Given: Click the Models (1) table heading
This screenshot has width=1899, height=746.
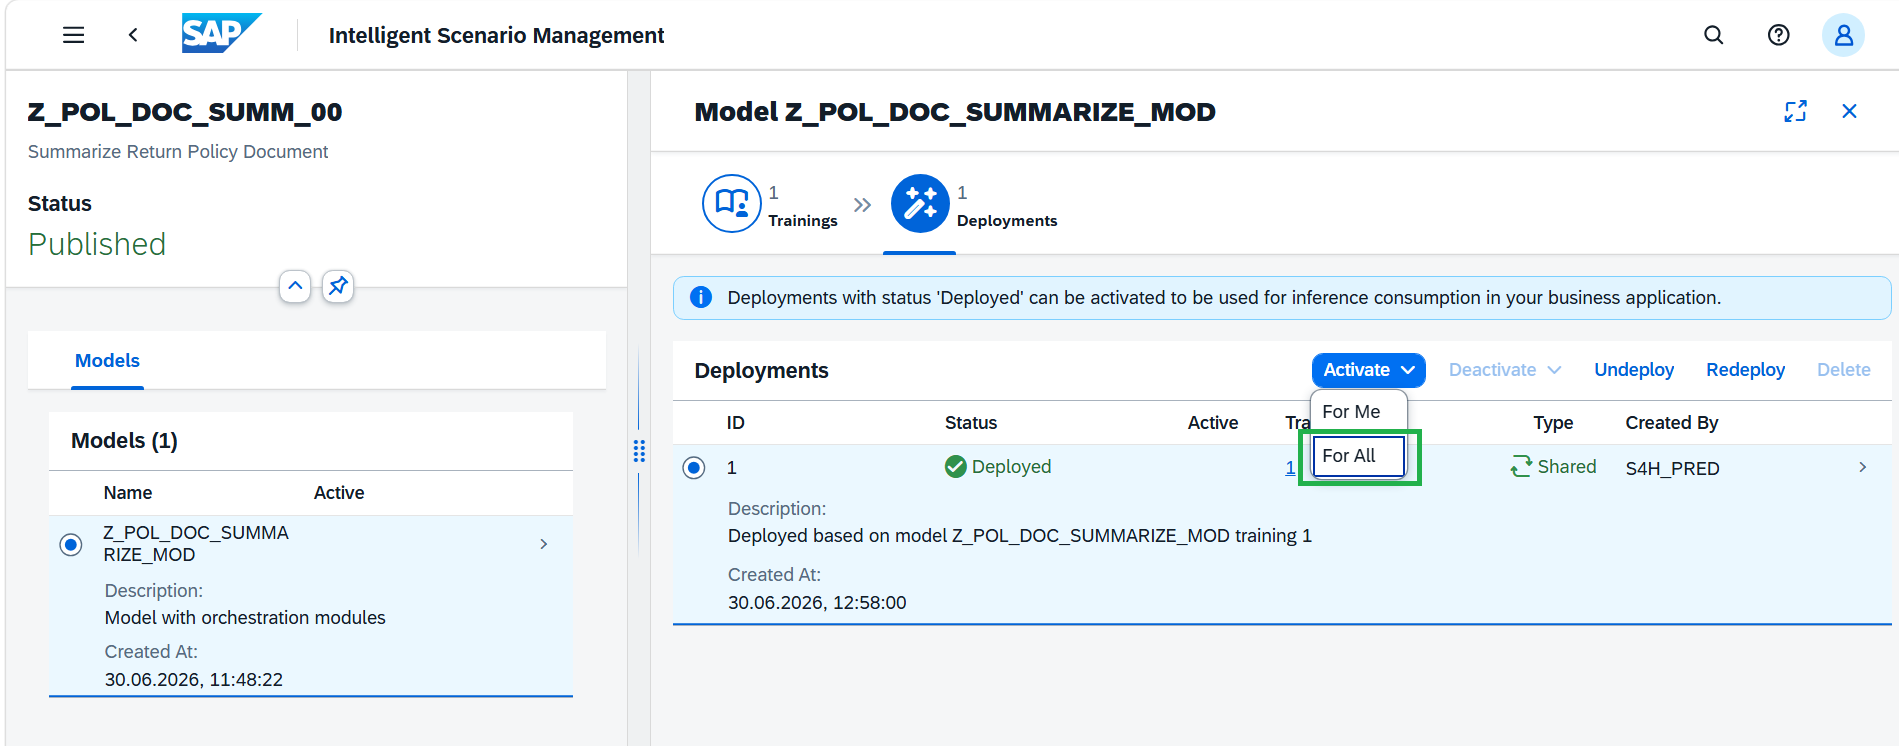Looking at the screenshot, I should pyautogui.click(x=124, y=441).
